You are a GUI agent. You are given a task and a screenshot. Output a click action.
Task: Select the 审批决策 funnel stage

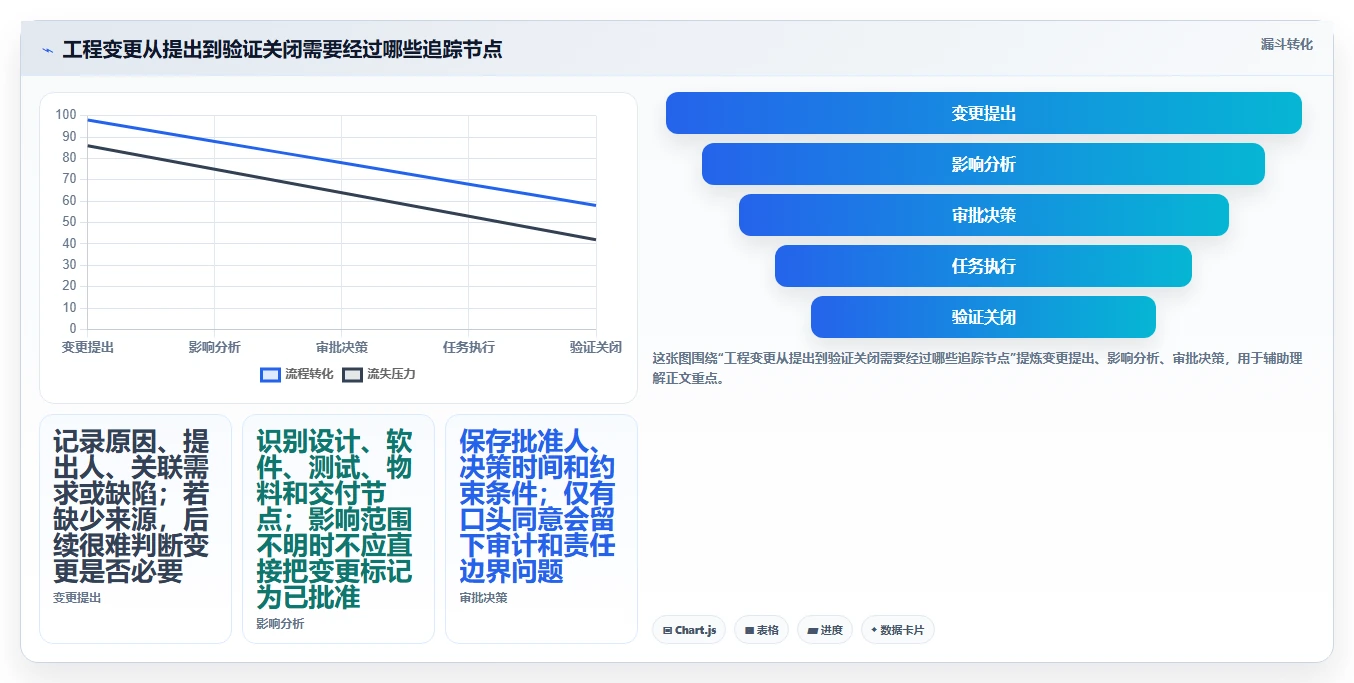coord(984,215)
